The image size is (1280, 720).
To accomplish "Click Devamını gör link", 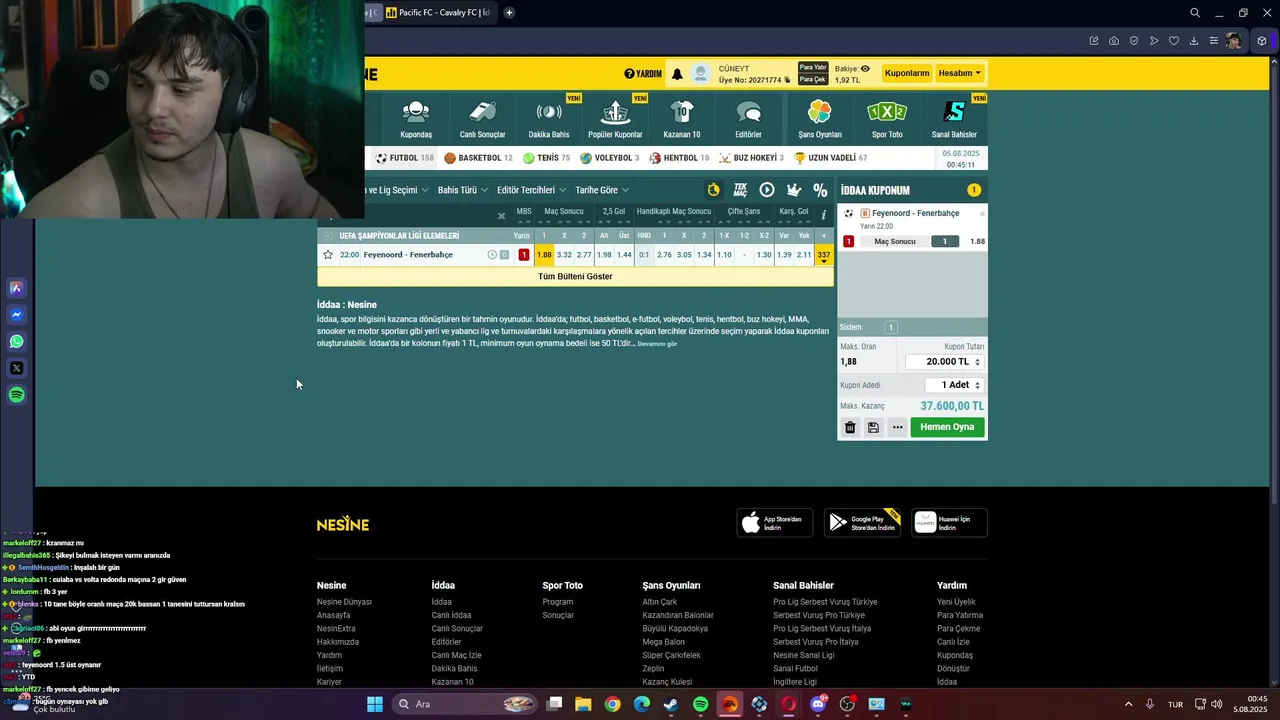I will click(657, 344).
